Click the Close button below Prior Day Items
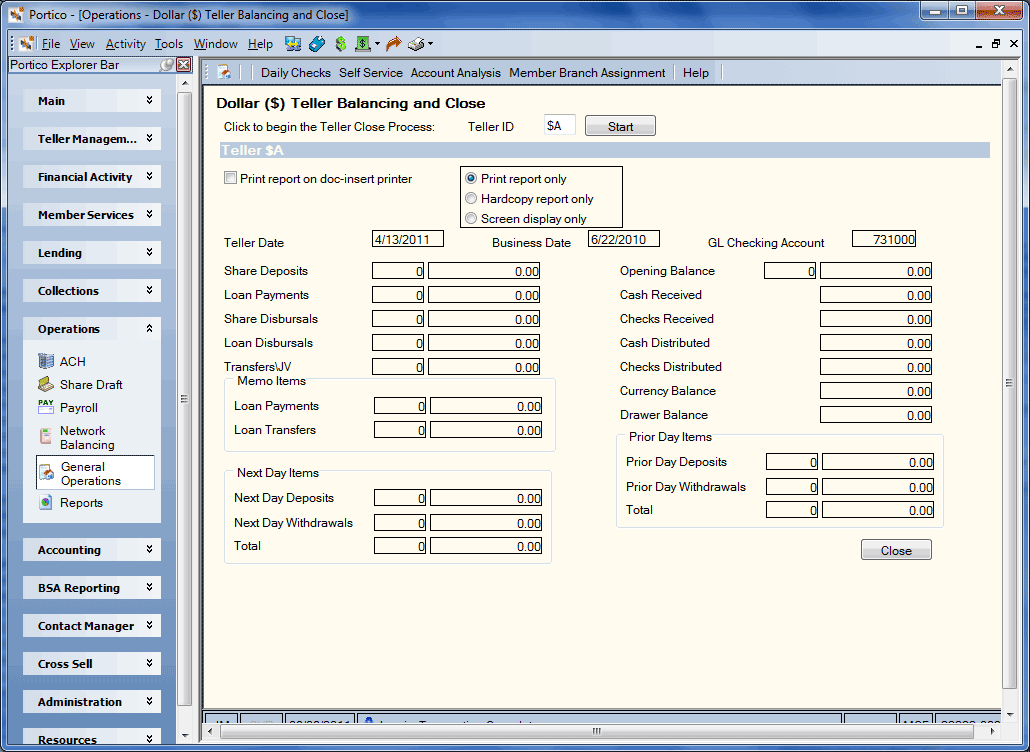Screen dimensions: 1030x752 click(x=896, y=550)
